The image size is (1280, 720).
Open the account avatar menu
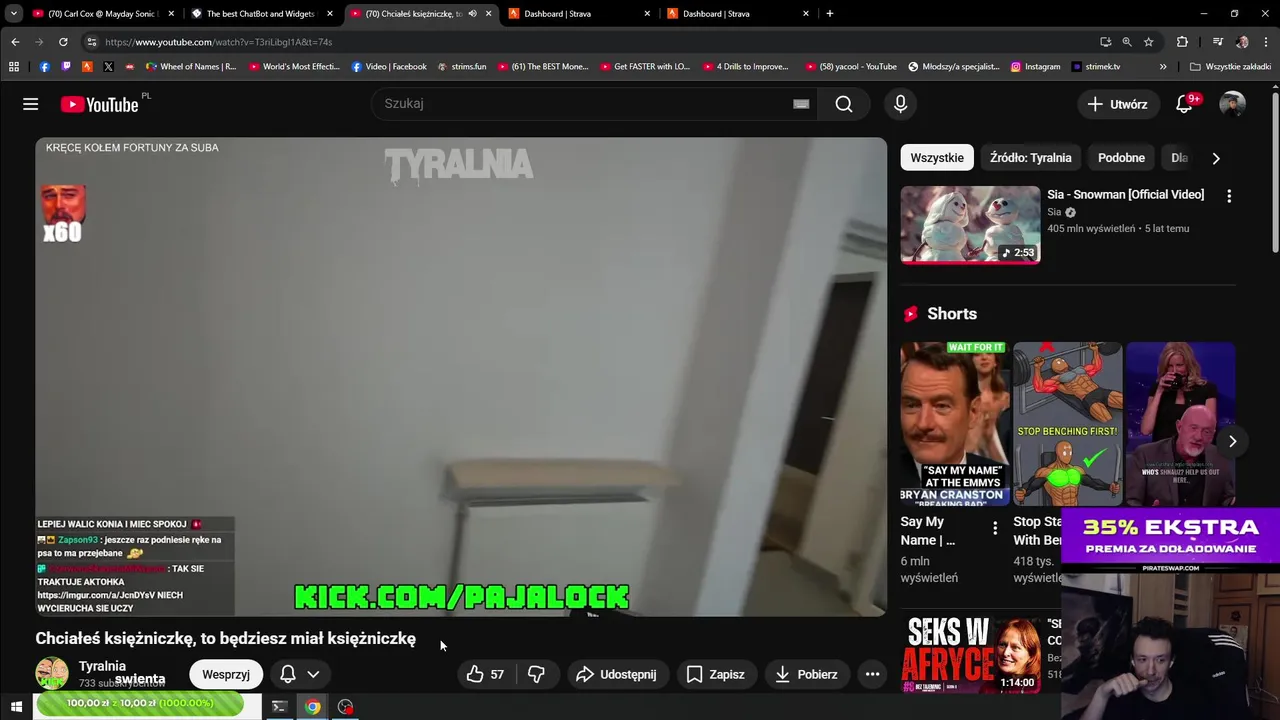(x=1233, y=104)
